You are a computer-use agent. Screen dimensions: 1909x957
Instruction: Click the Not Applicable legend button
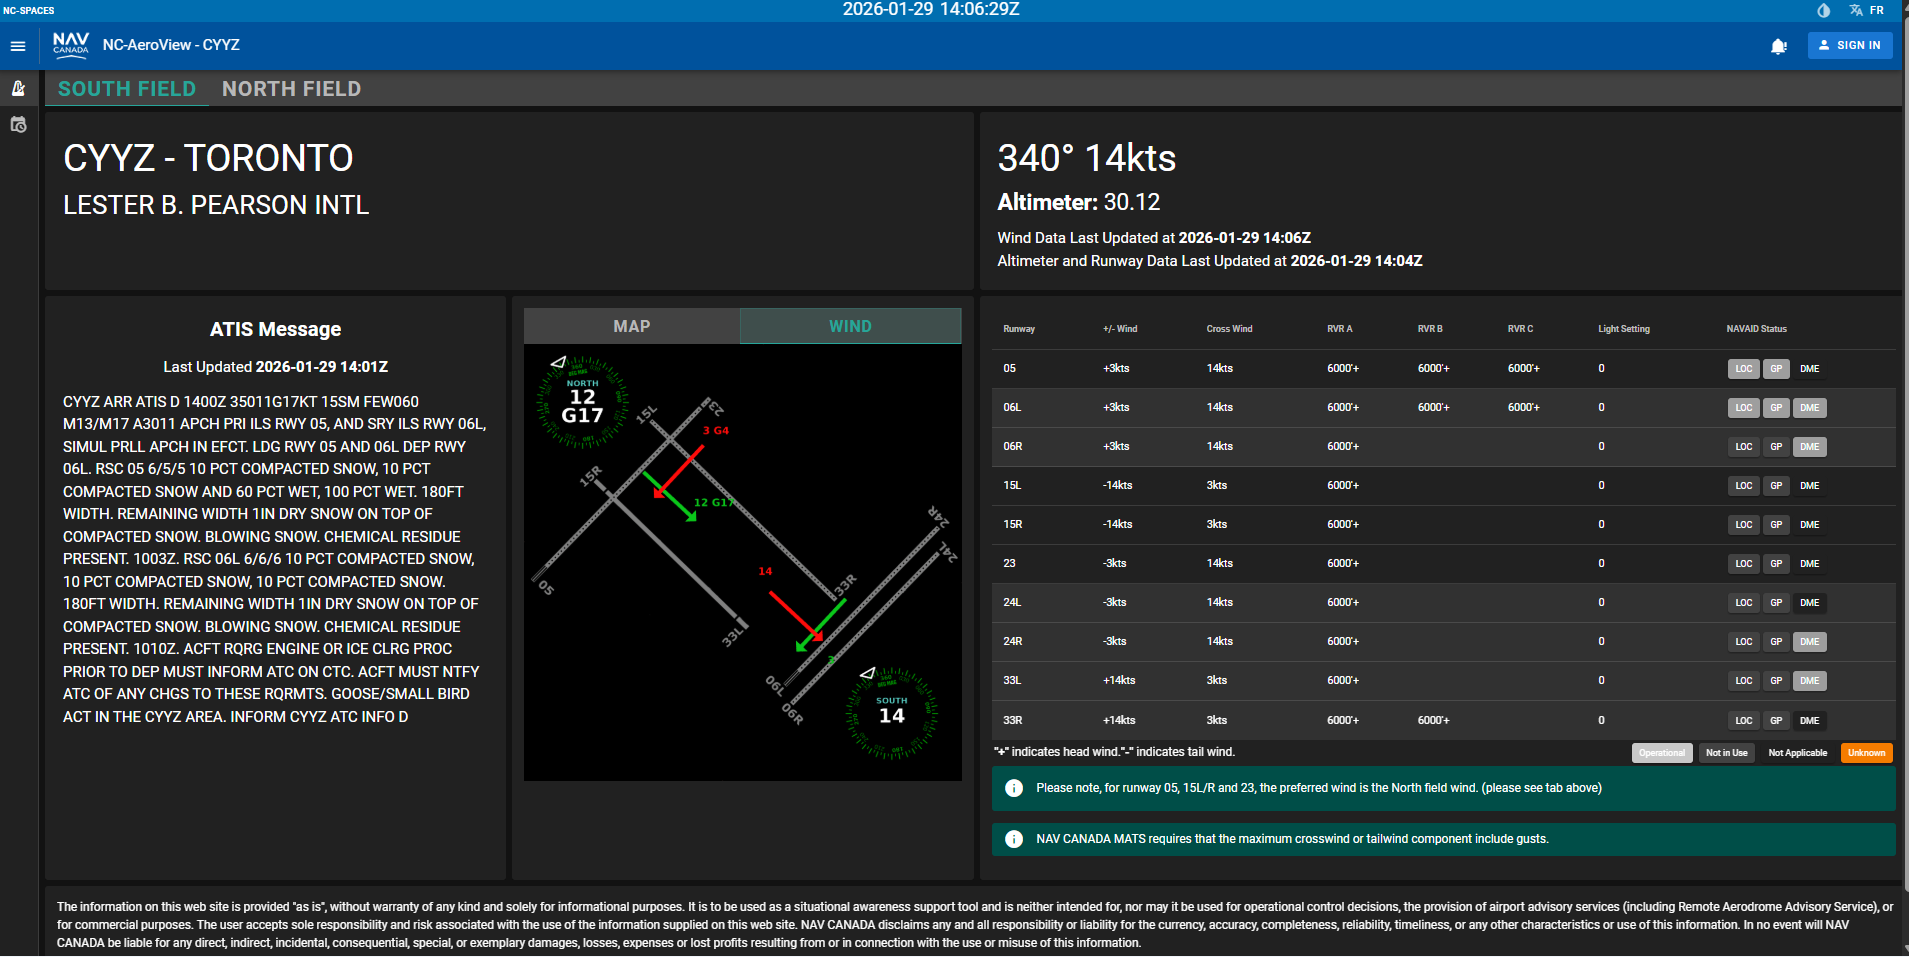click(x=1797, y=753)
